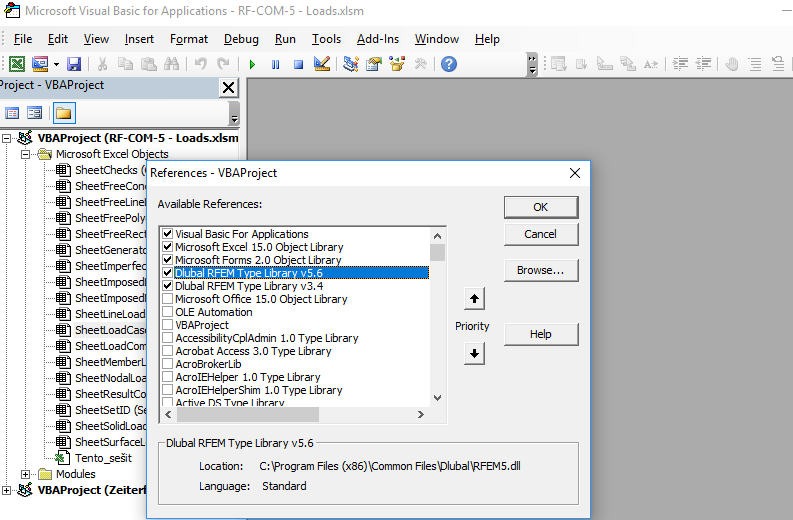Click the reference list scroll down arrow

(x=437, y=398)
